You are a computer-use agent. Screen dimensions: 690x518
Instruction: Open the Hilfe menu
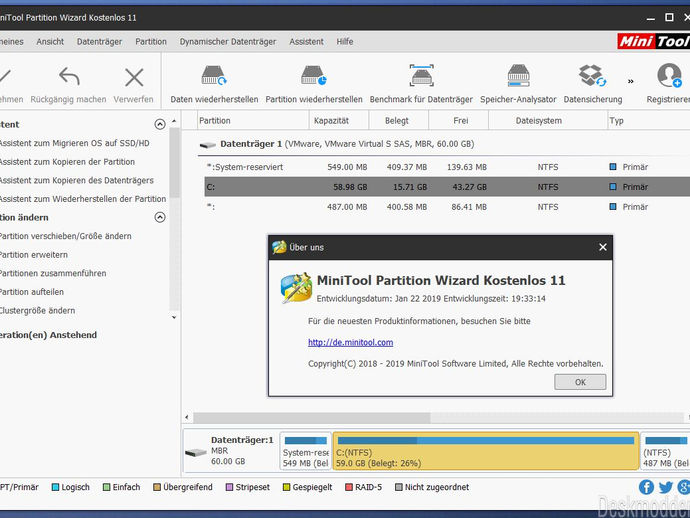[345, 41]
